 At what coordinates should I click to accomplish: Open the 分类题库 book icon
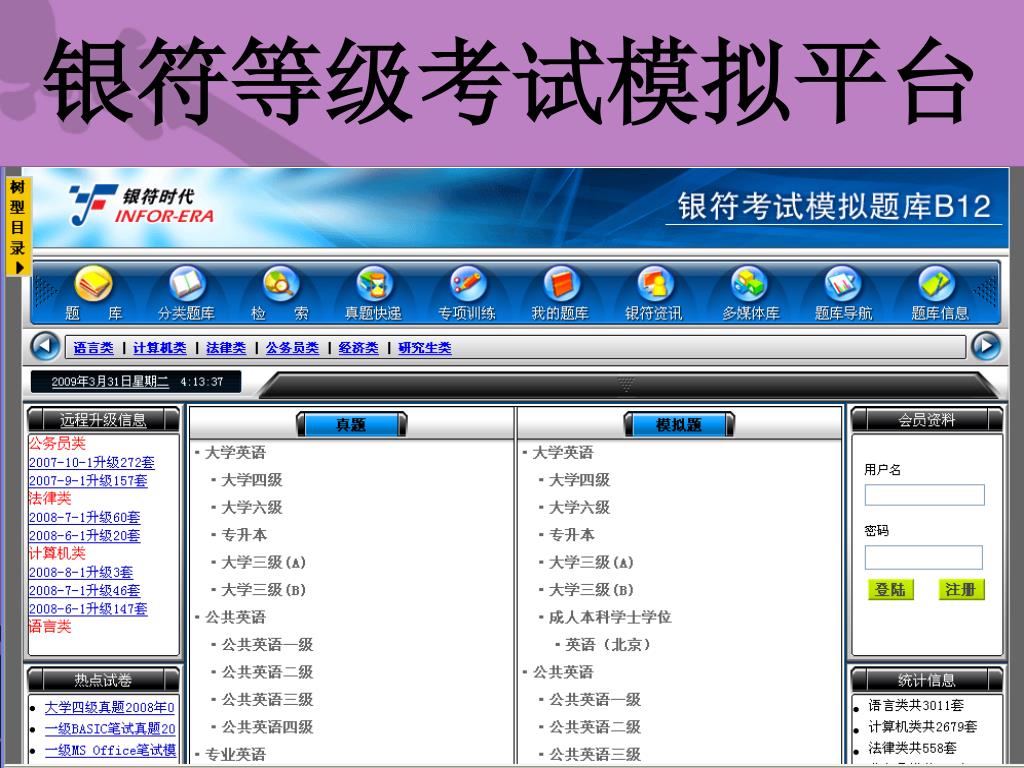tap(187, 284)
